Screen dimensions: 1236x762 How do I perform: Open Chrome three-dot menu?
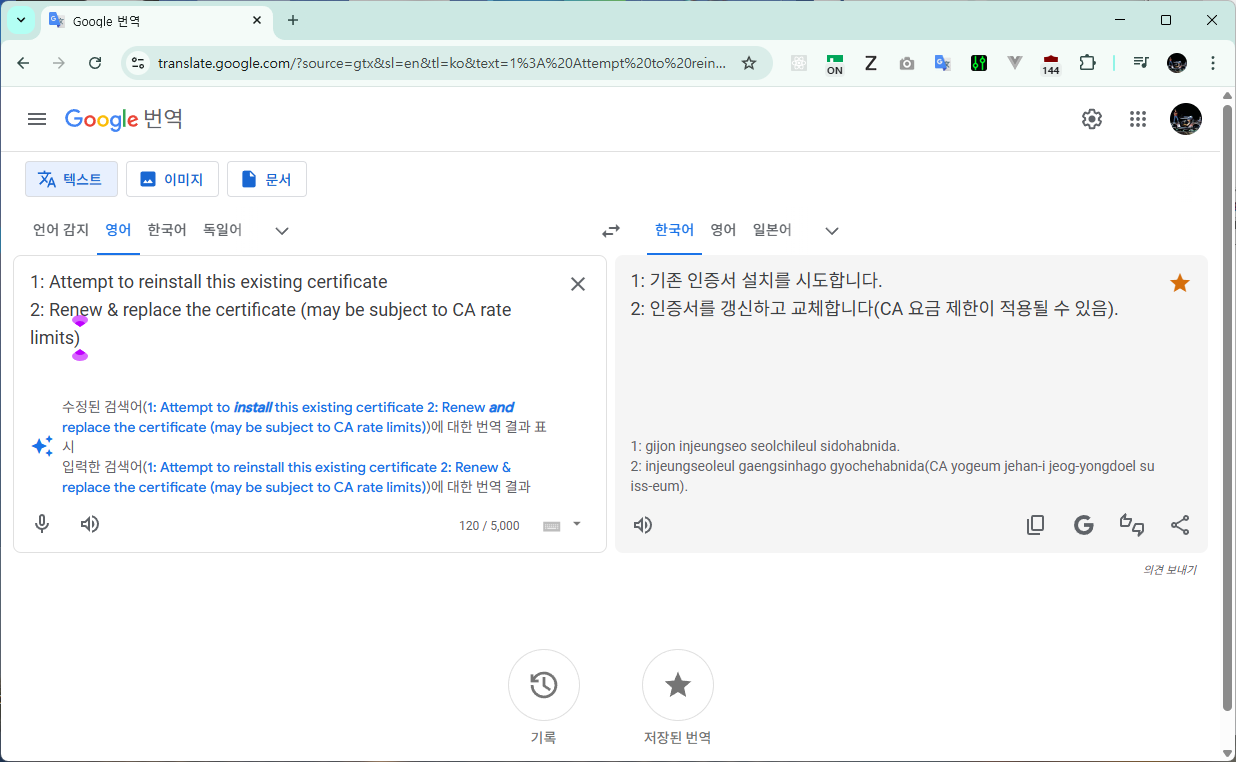(1213, 63)
